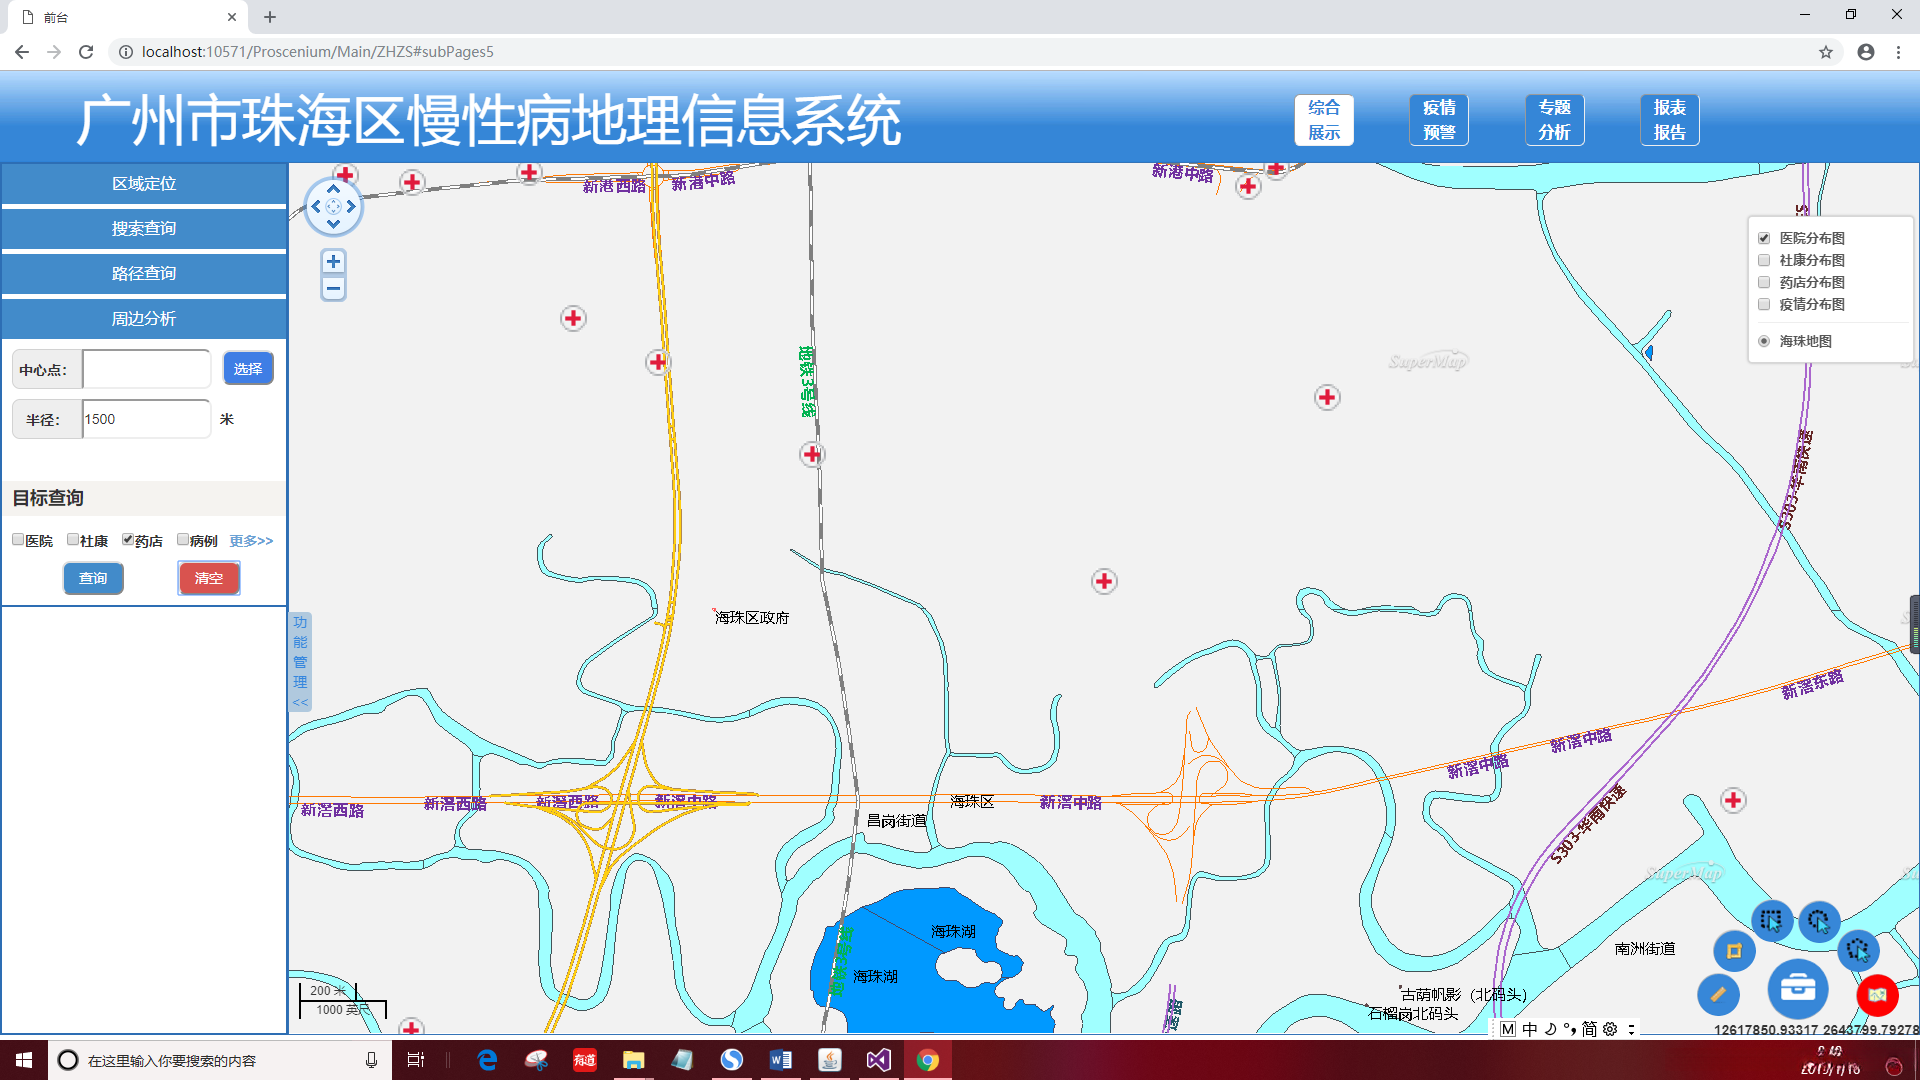The height and width of the screenshot is (1080, 1920).
Task: Select the rectangle selection tool
Action: pyautogui.click(x=1771, y=920)
